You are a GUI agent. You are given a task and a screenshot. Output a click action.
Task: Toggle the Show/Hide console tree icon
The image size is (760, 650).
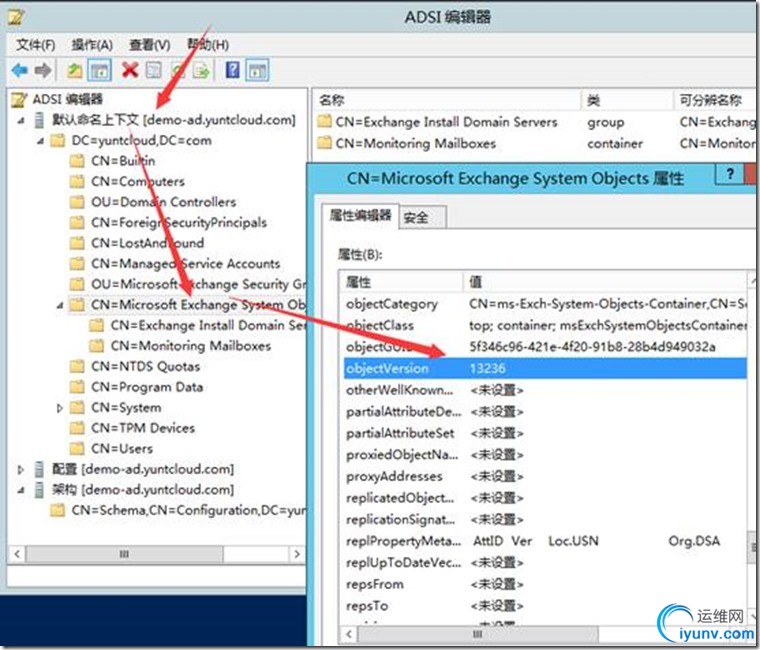coord(99,71)
